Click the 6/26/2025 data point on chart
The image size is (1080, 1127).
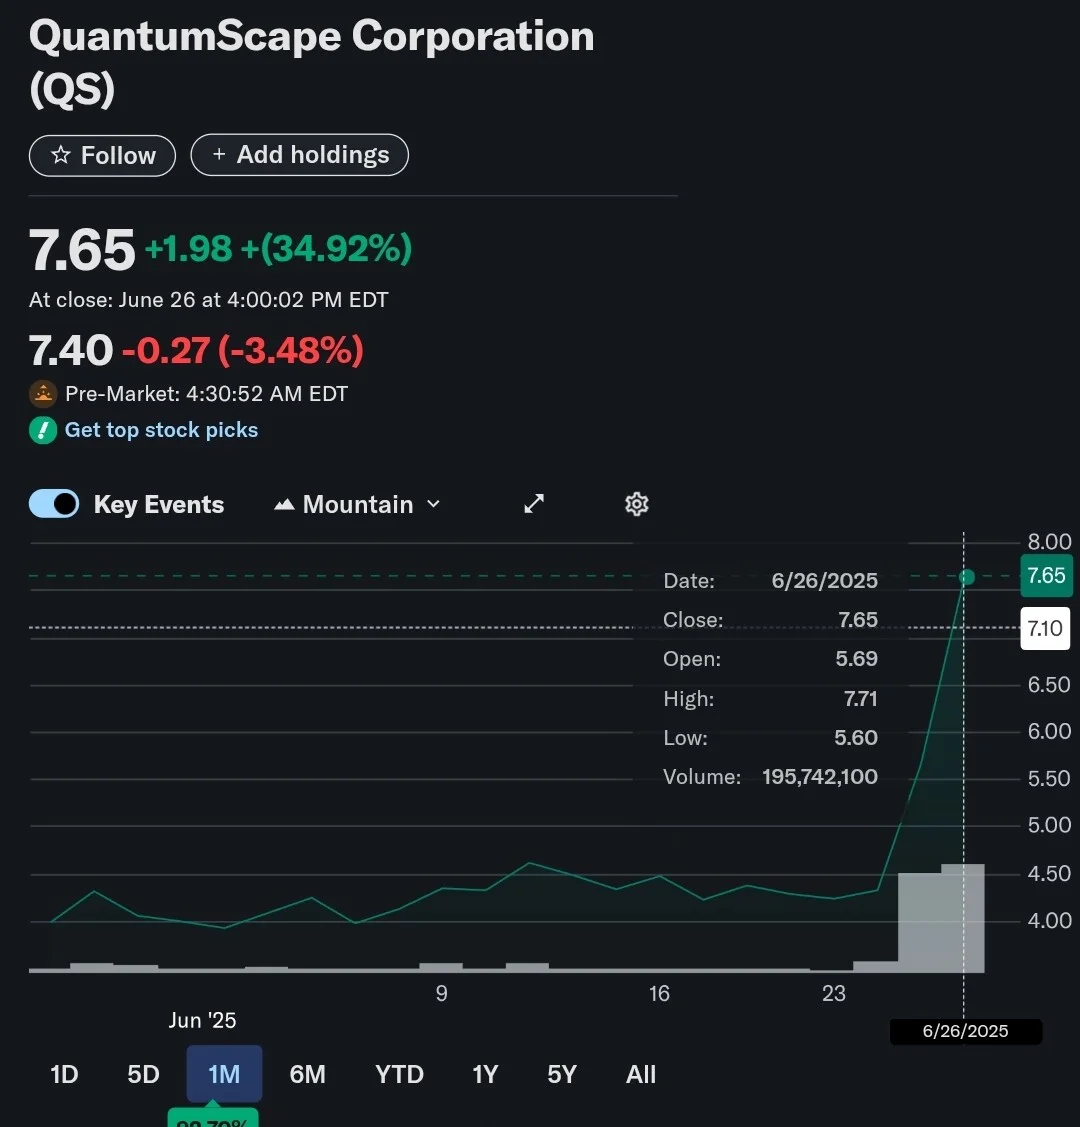[967, 576]
